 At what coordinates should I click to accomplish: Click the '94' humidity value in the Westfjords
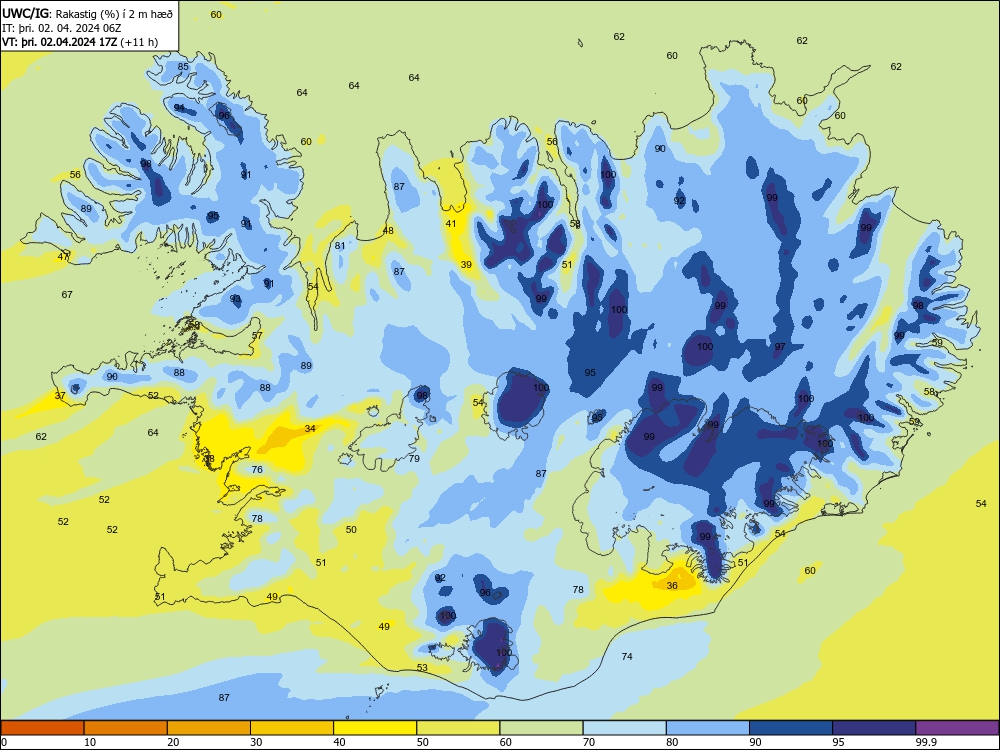180,108
